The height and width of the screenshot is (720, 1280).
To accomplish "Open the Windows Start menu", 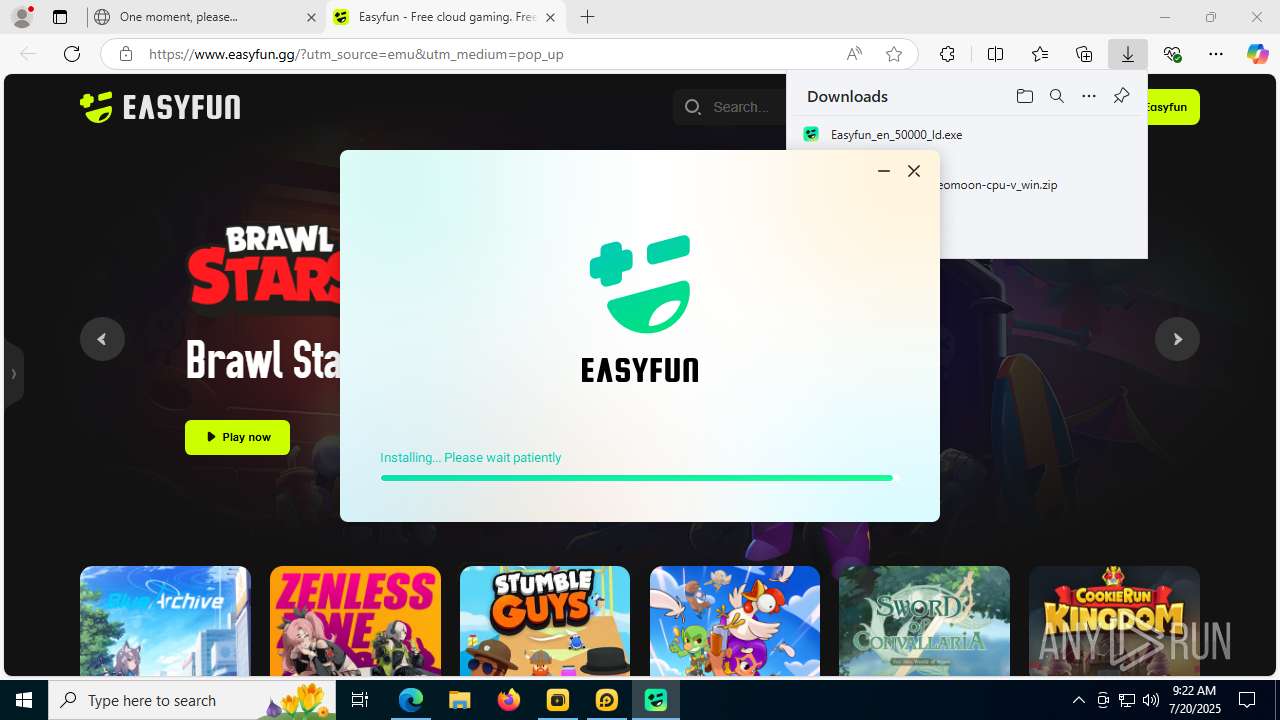I will click(x=24, y=700).
